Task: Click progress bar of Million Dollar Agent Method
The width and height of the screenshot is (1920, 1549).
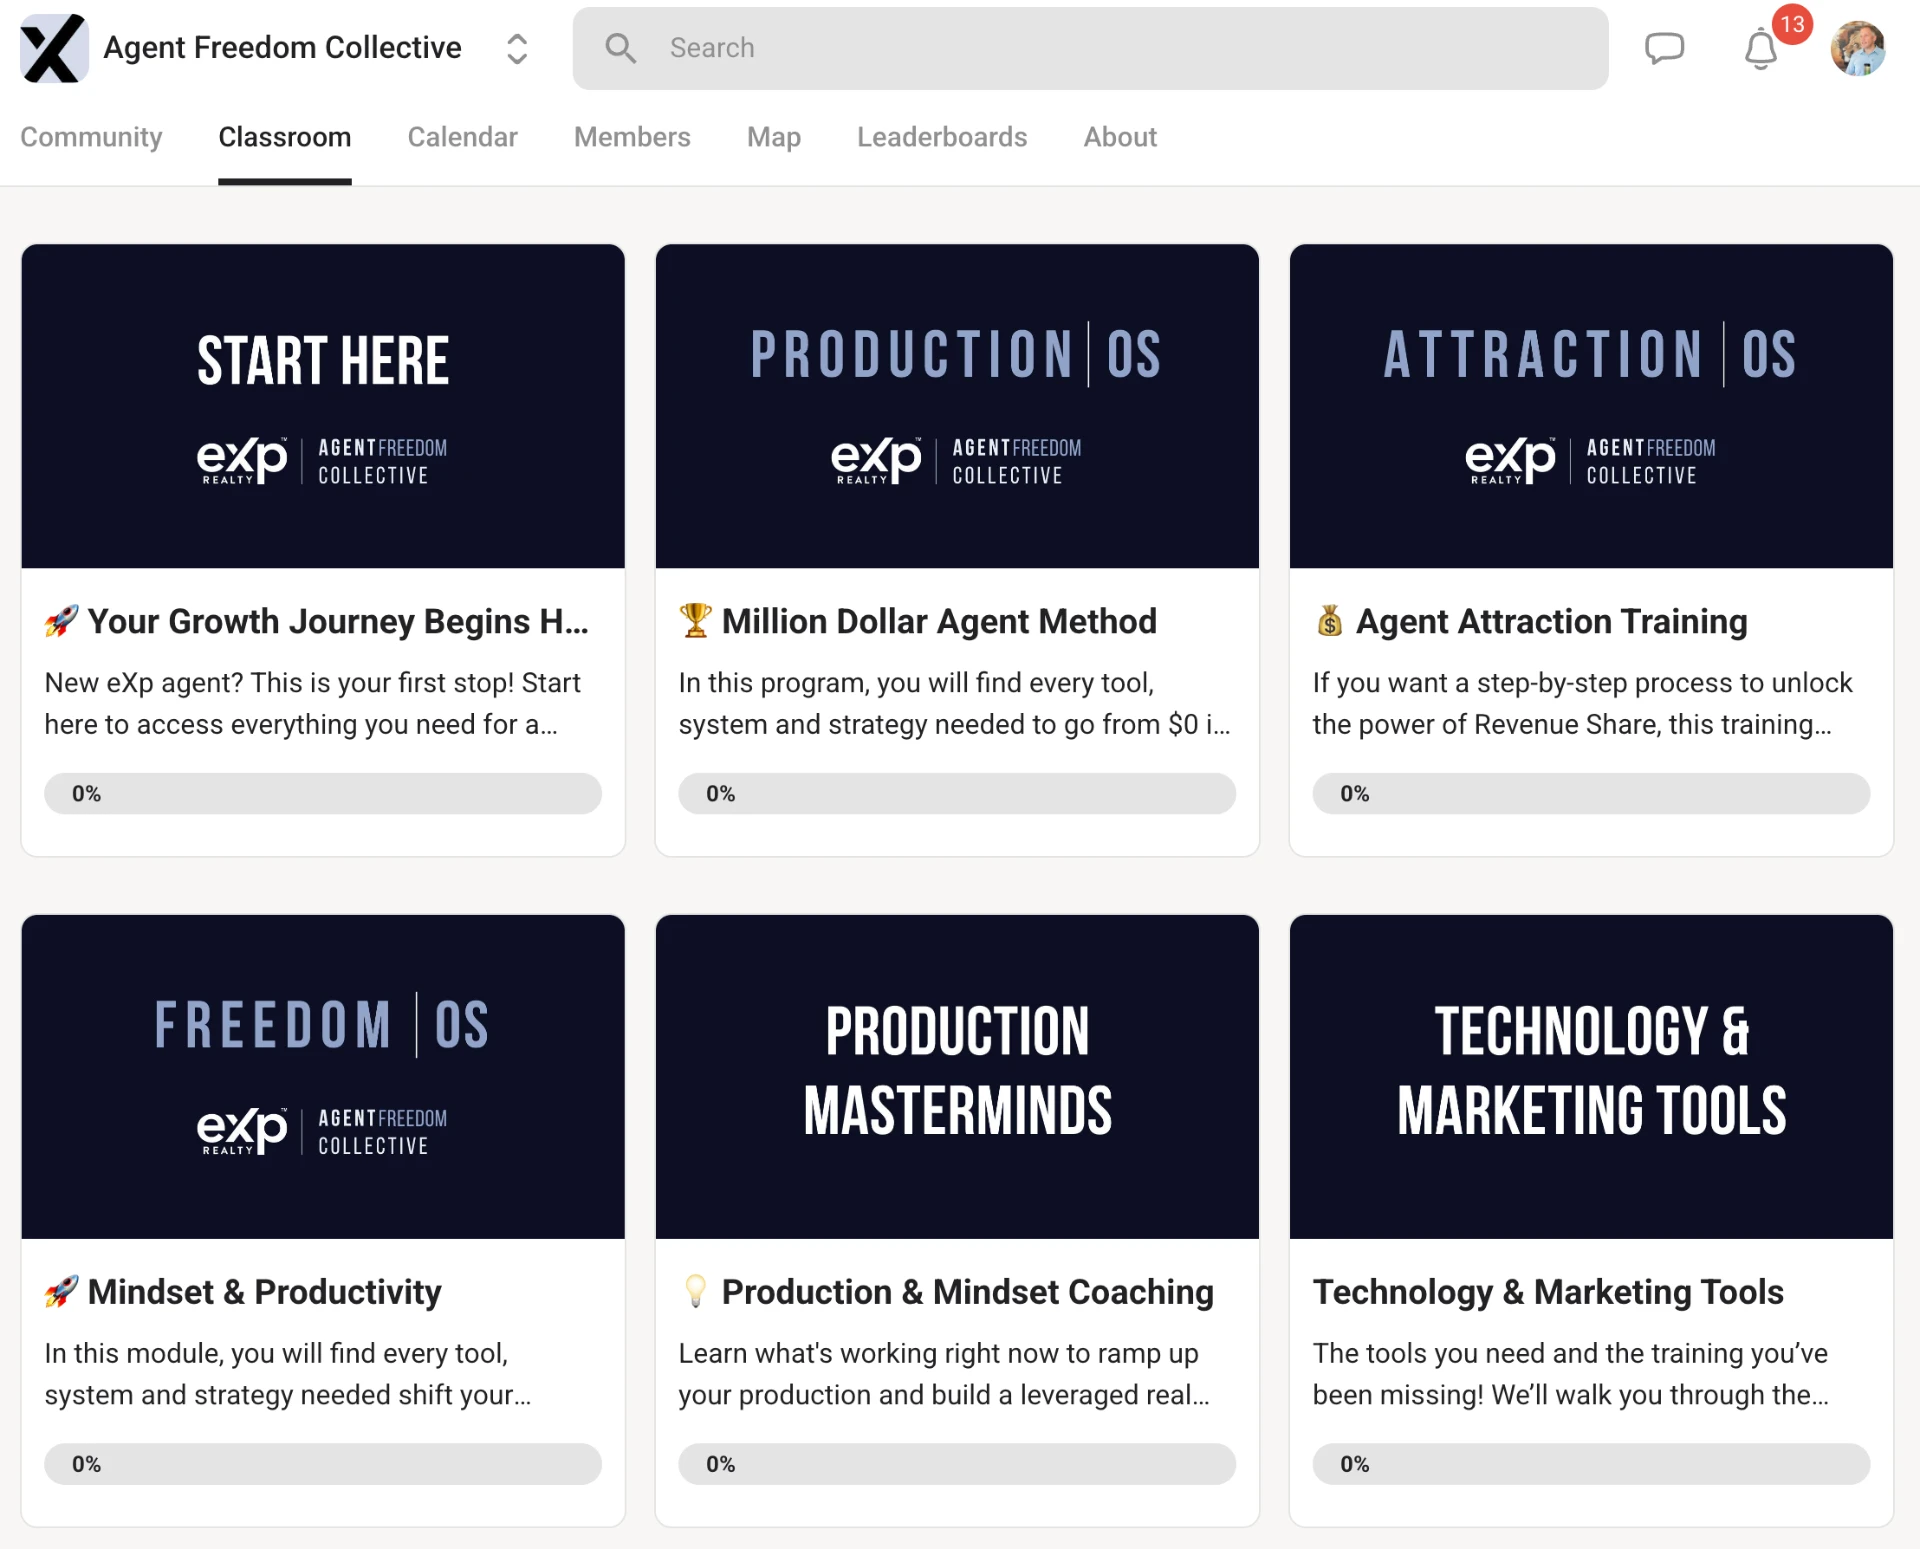Action: tap(957, 793)
